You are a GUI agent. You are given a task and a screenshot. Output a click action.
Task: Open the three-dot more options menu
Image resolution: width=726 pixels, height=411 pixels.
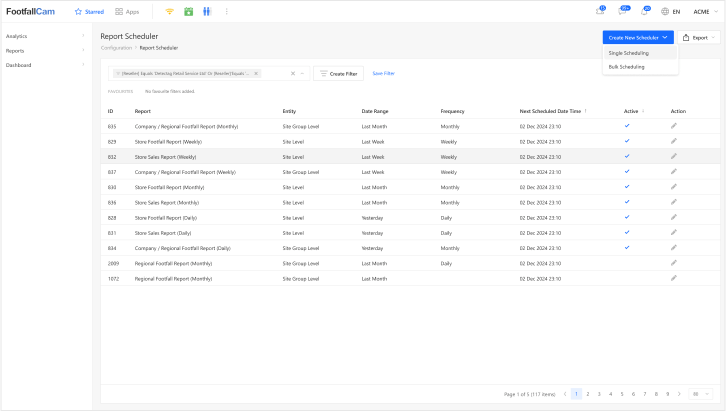[x=226, y=12]
